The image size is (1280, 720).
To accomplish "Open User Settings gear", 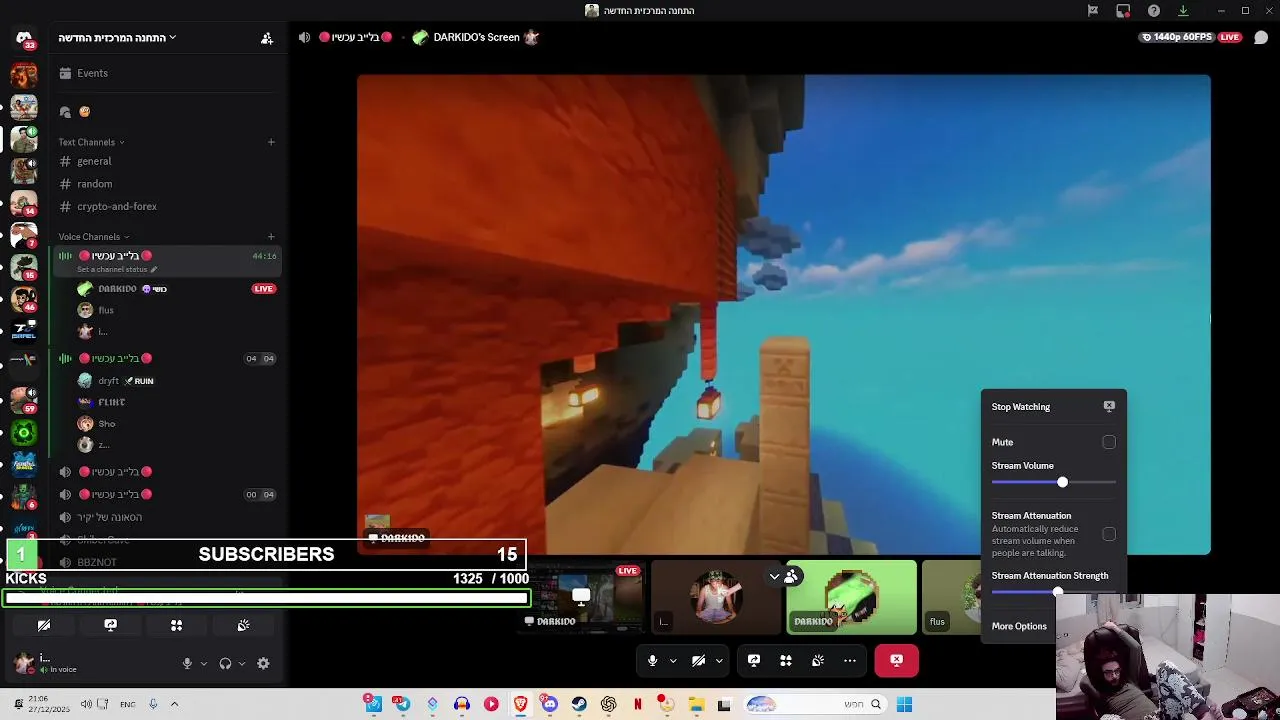I will pos(263,663).
